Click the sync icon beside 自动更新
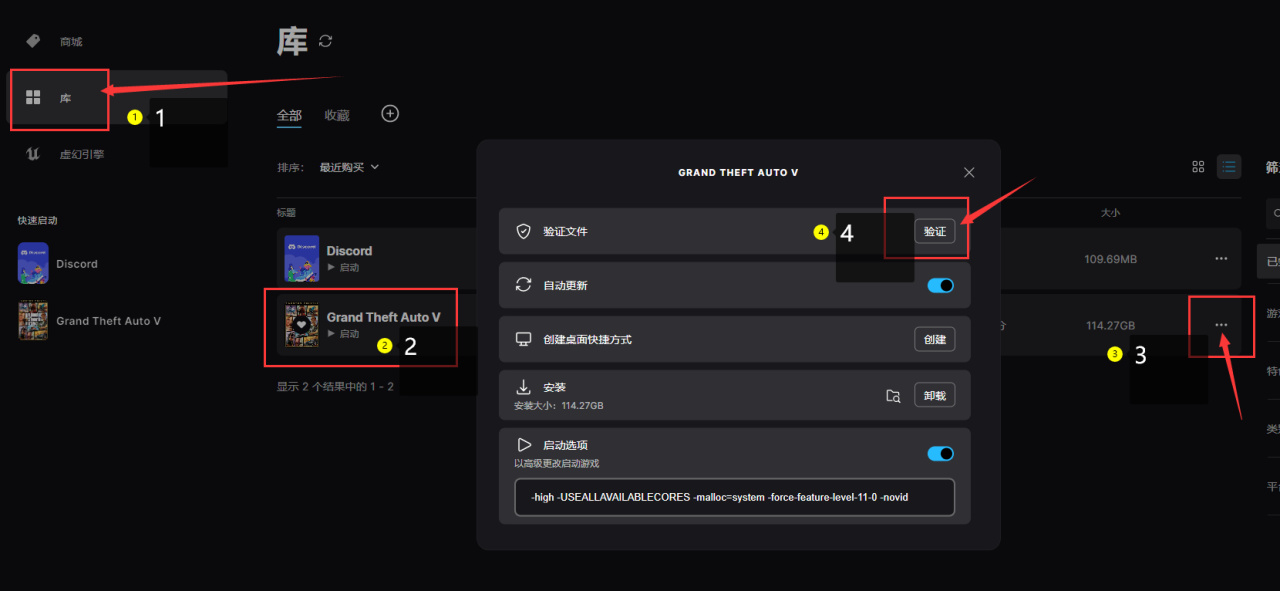This screenshot has height=591, width=1280. [x=523, y=285]
